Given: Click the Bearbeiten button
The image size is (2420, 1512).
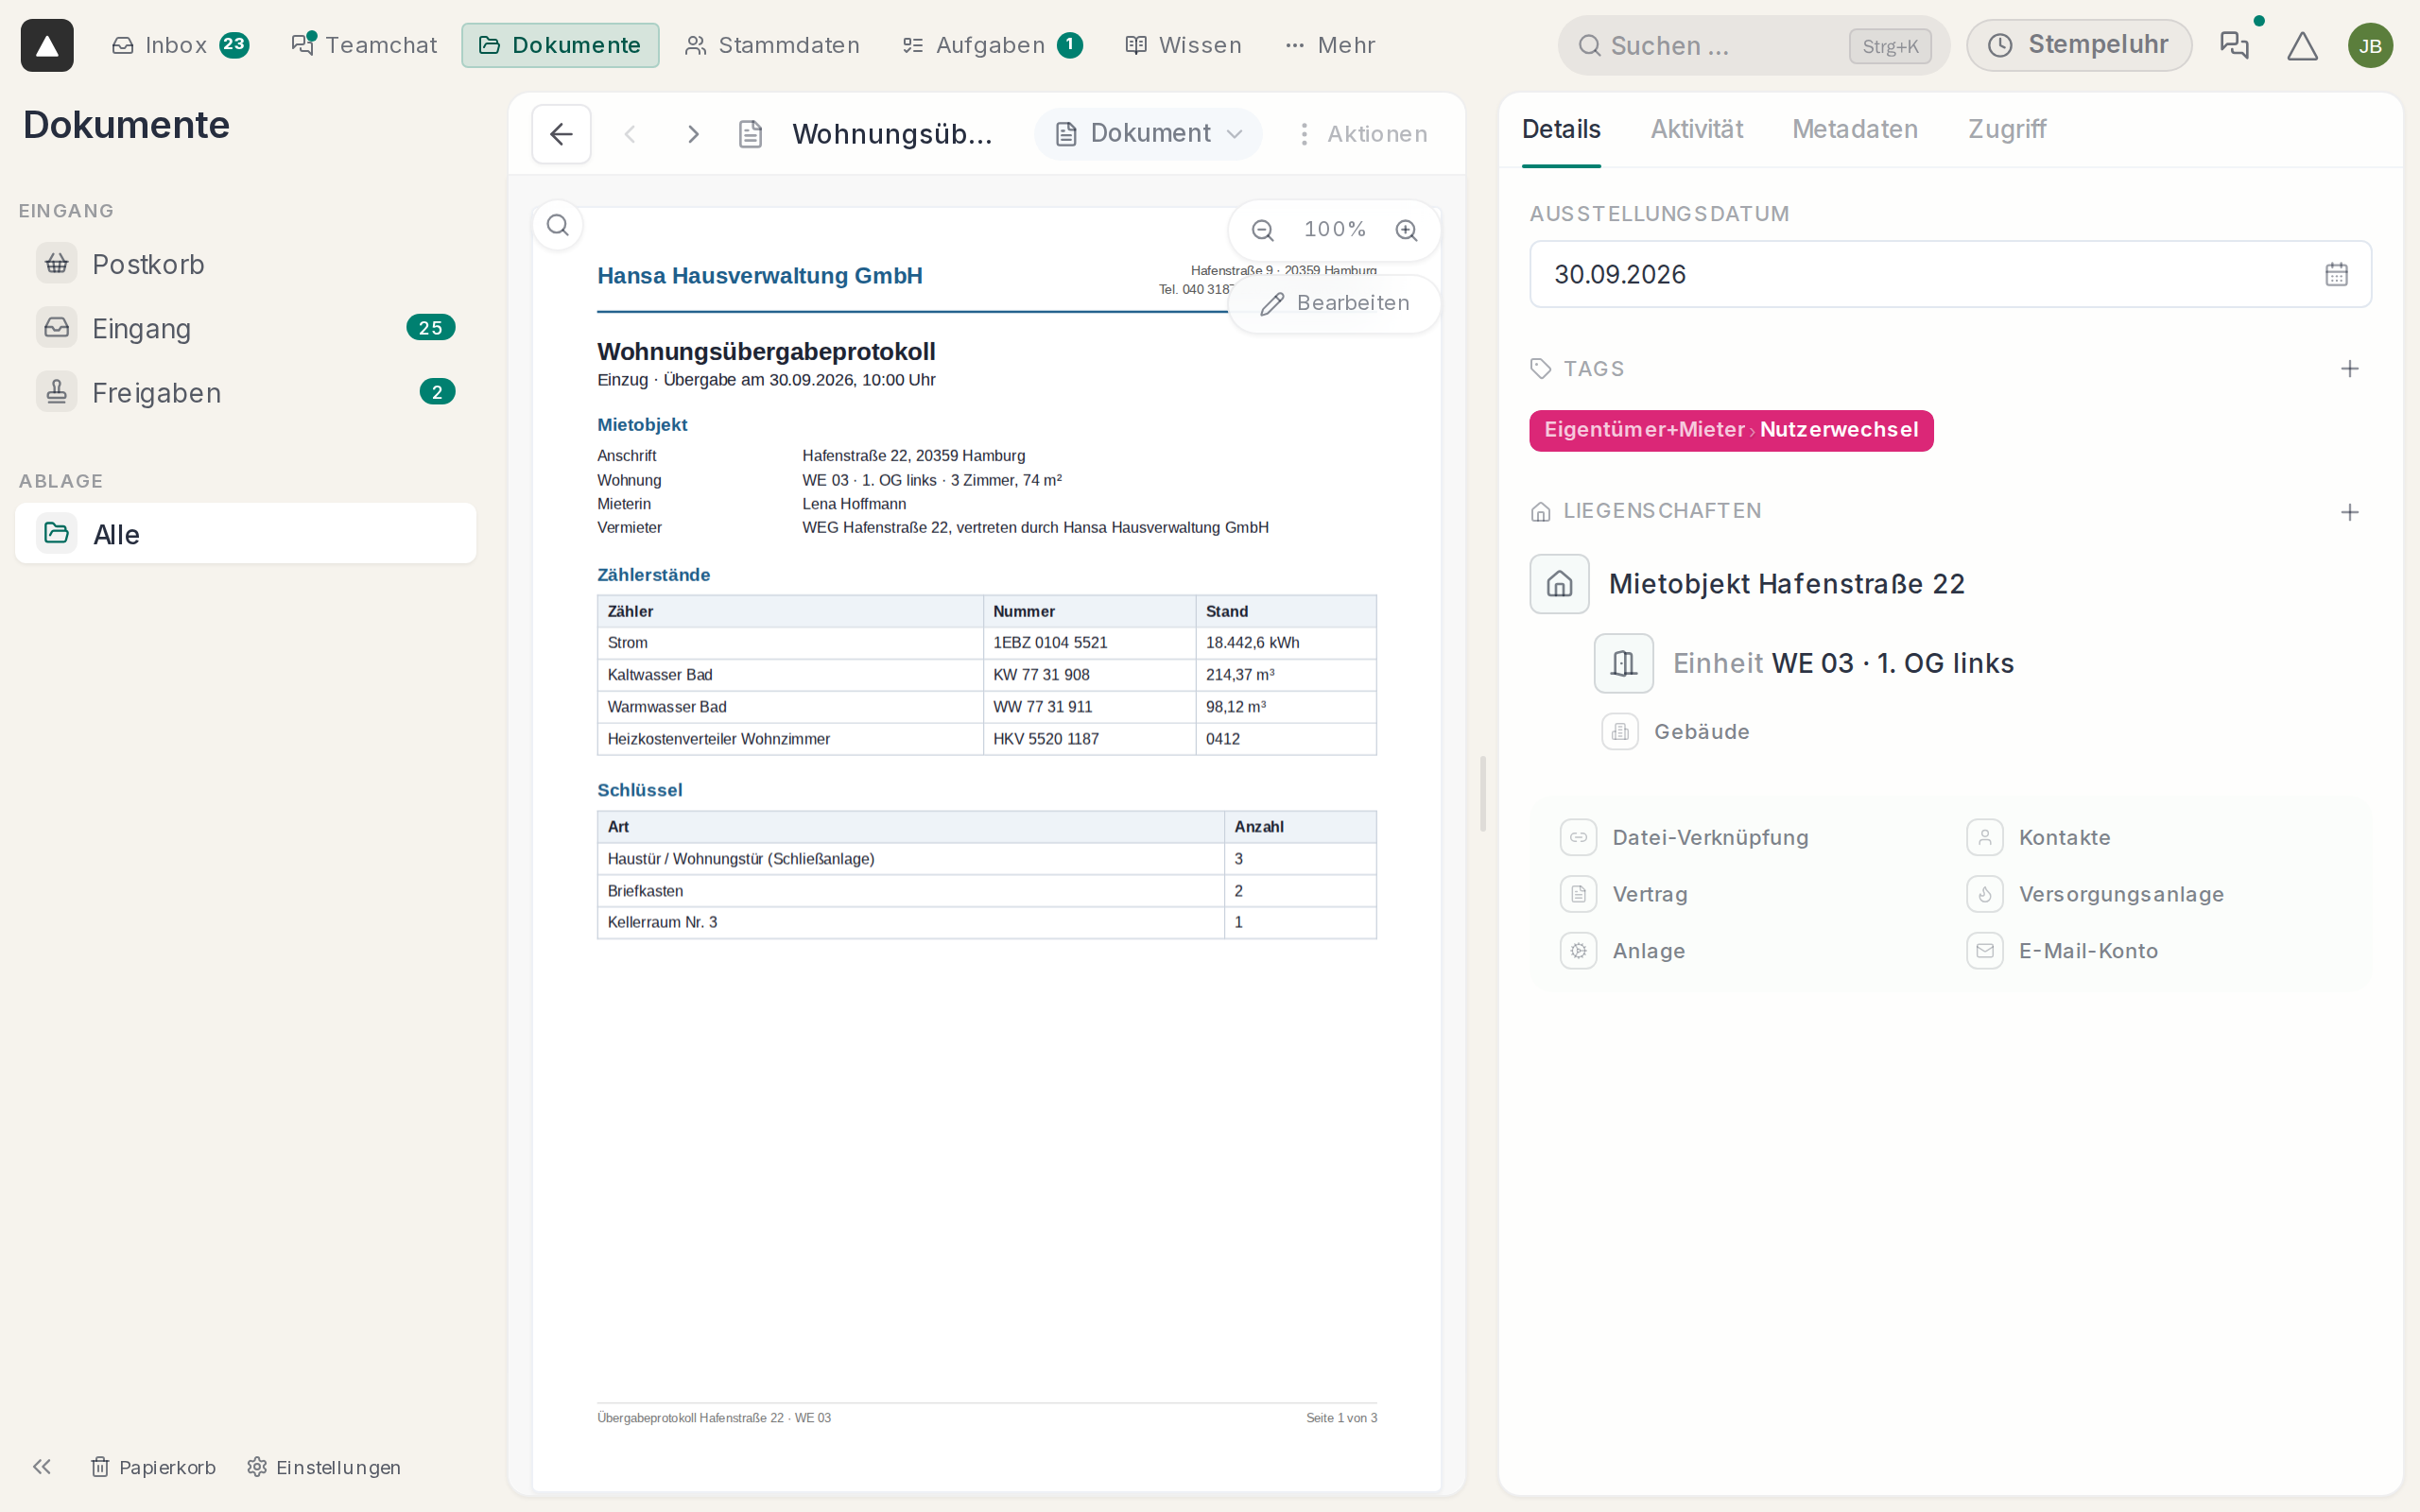Looking at the screenshot, I should (1335, 303).
